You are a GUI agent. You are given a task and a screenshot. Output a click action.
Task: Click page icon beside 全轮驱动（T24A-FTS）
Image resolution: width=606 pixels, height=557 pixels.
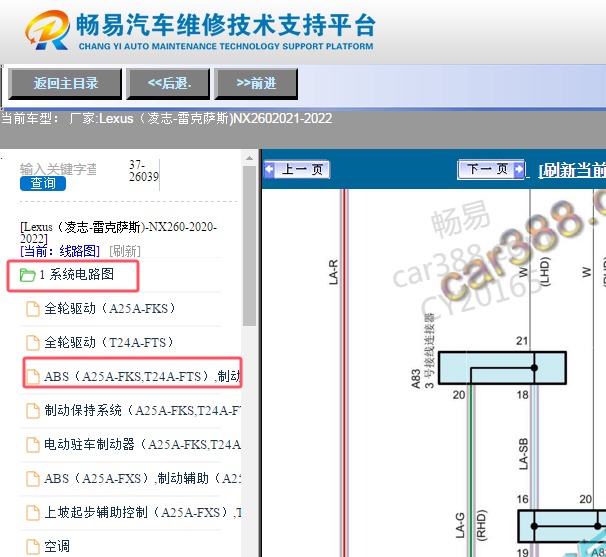pyautogui.click(x=33, y=343)
